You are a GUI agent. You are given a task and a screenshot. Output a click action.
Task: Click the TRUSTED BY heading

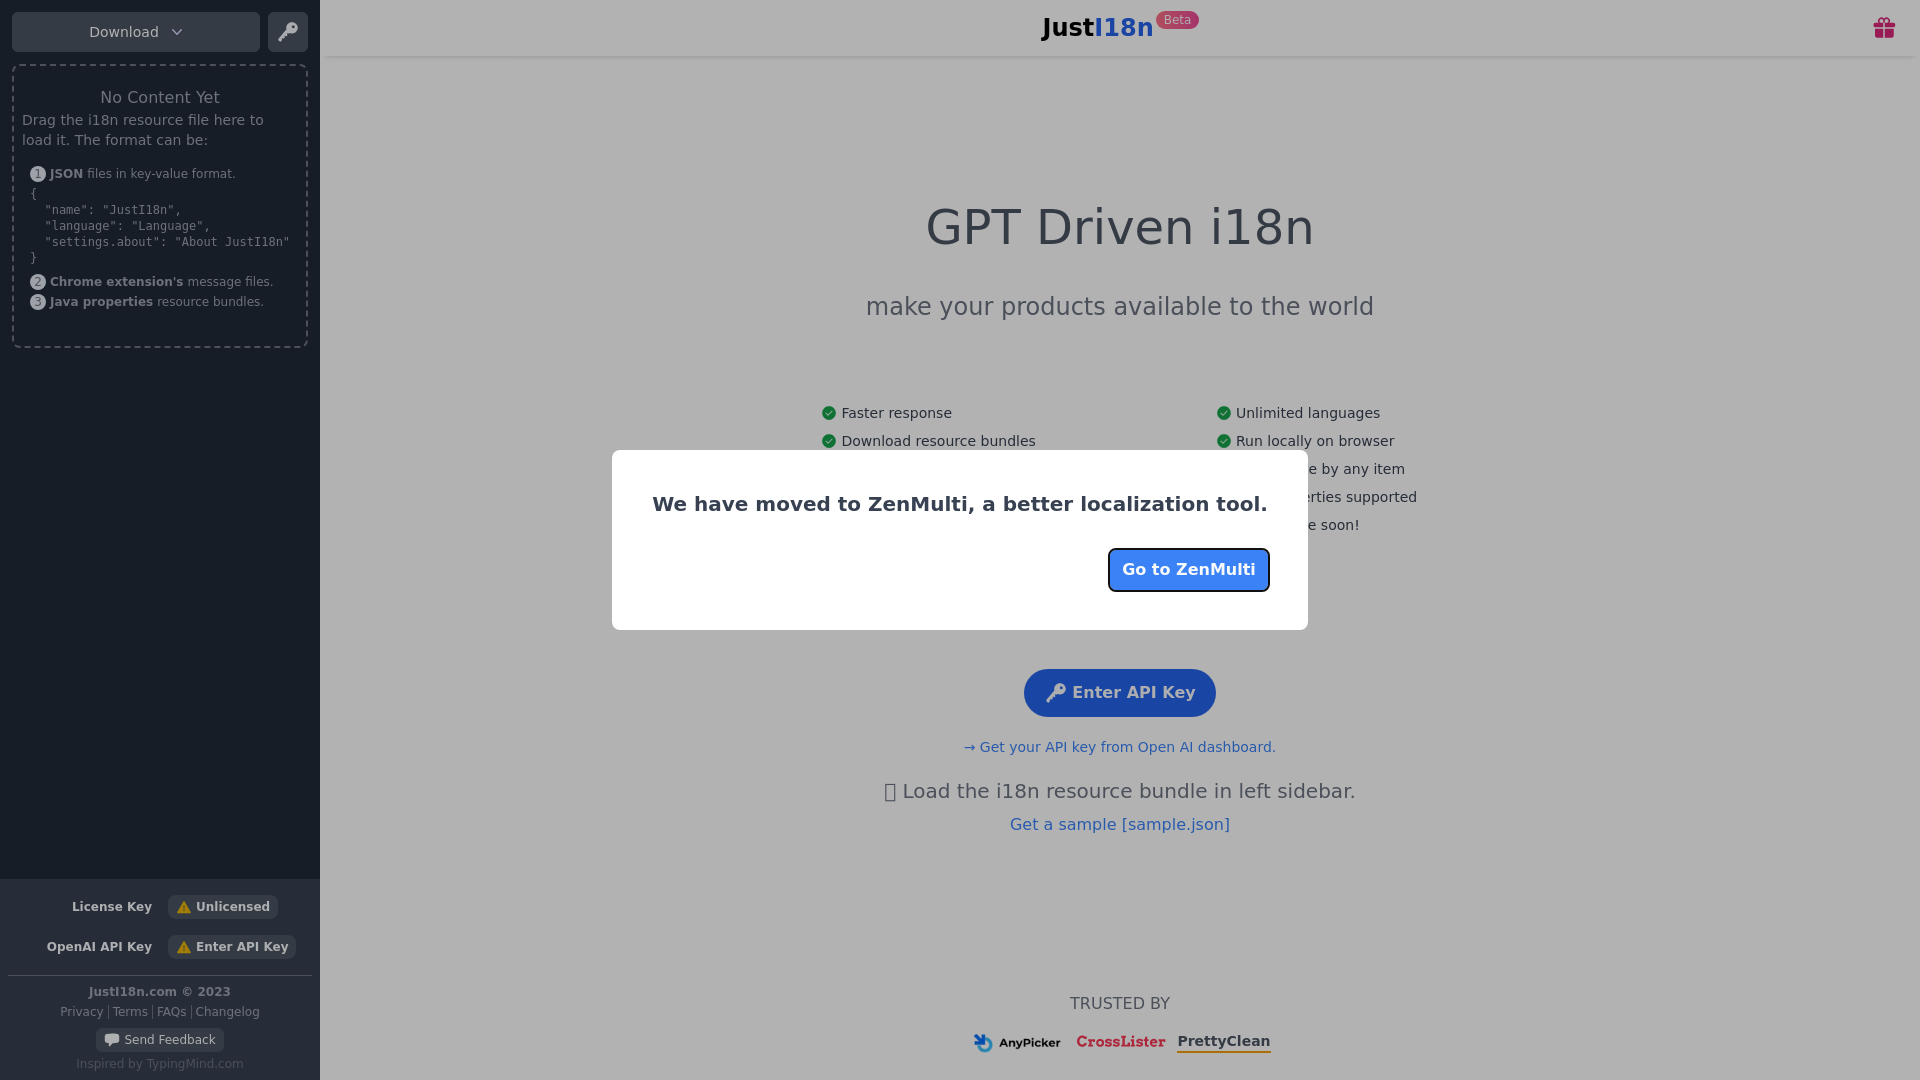(1119, 1004)
